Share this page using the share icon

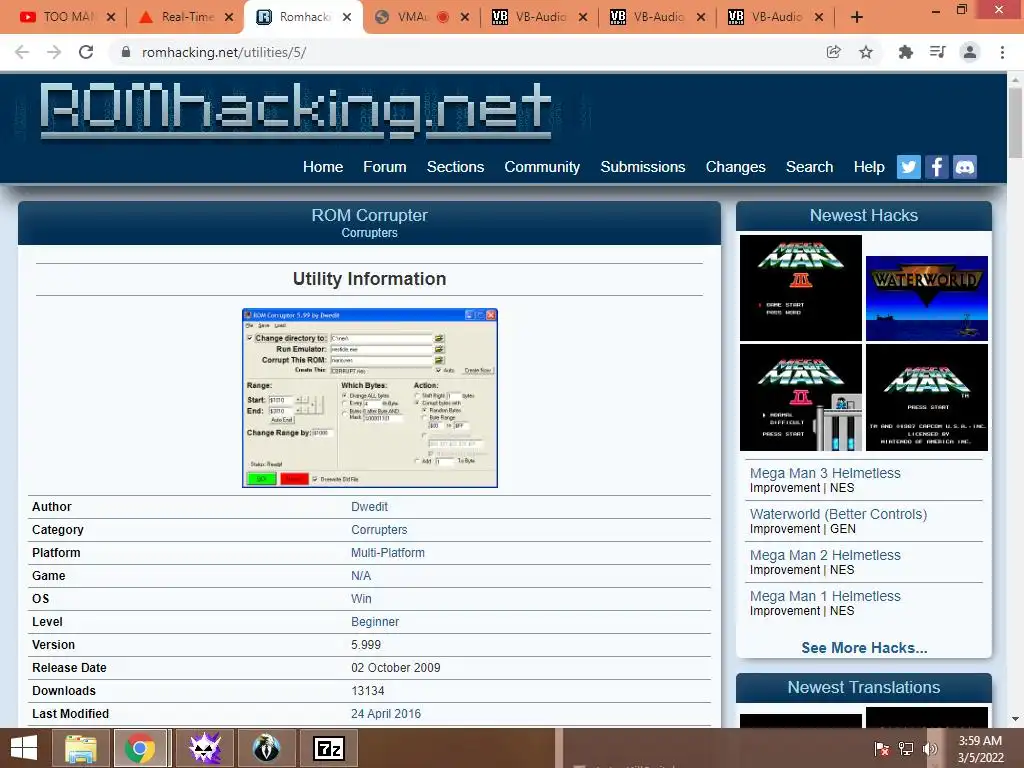click(833, 52)
